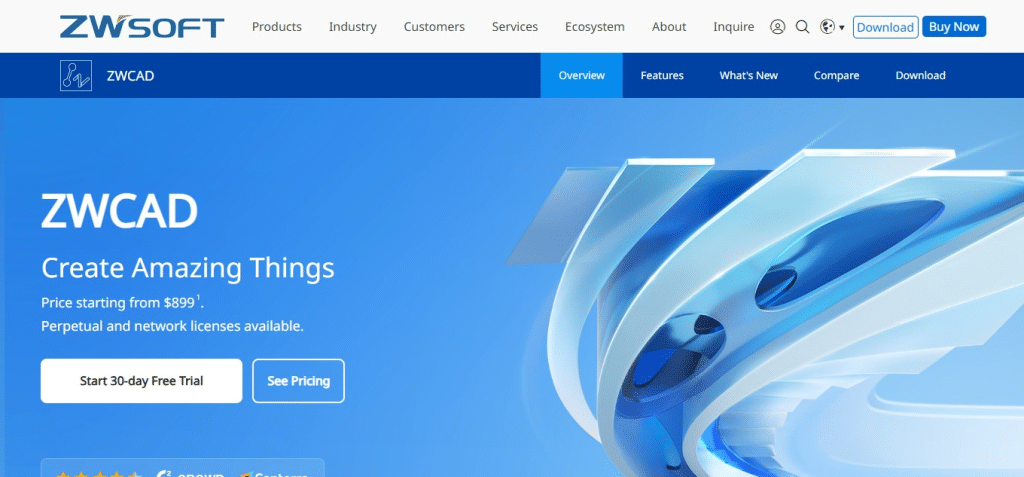Click the "Create Amazing Things" tagline
The image size is (1024, 477).
click(x=187, y=268)
